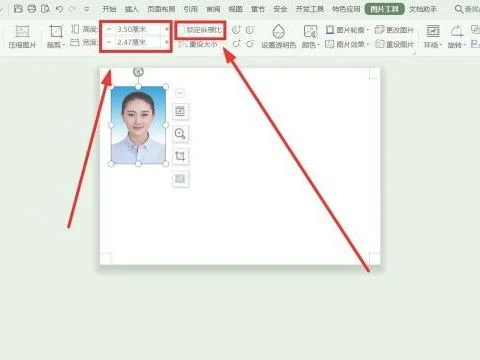Click the zoom magnifier icon beside photo
This screenshot has height=360, width=480.
[180, 134]
